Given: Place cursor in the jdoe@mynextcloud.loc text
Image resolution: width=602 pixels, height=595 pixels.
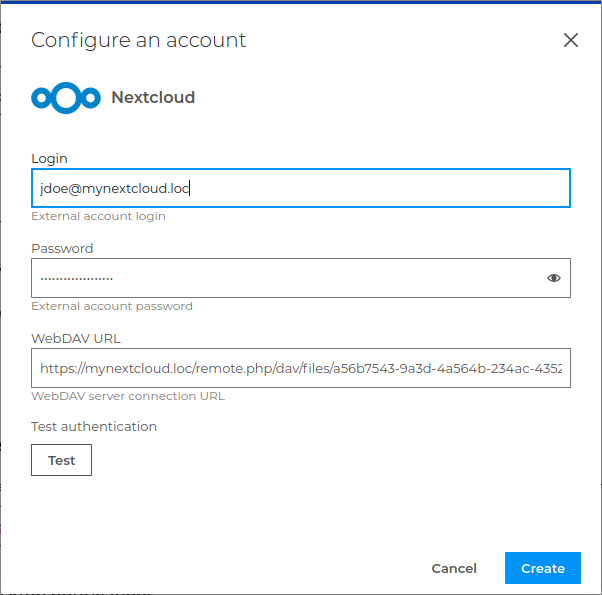Looking at the screenshot, I should 115,188.
